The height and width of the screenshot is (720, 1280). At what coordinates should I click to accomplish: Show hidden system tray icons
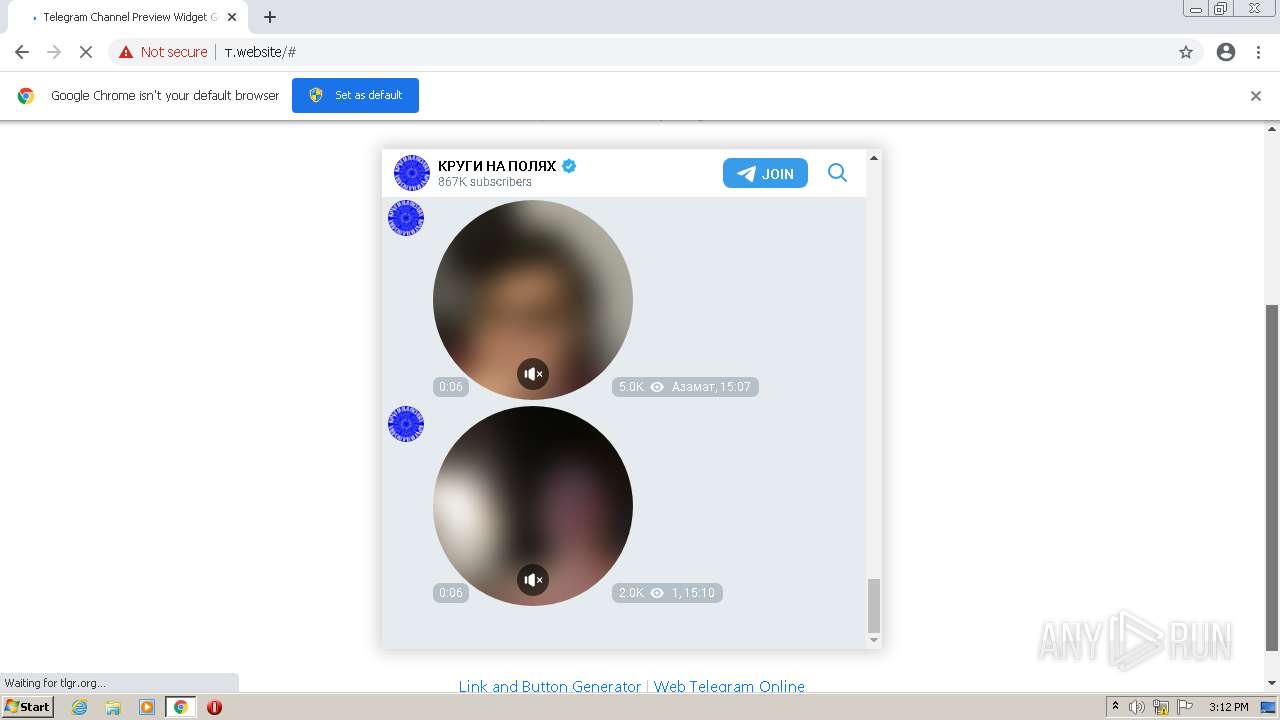(x=1115, y=707)
